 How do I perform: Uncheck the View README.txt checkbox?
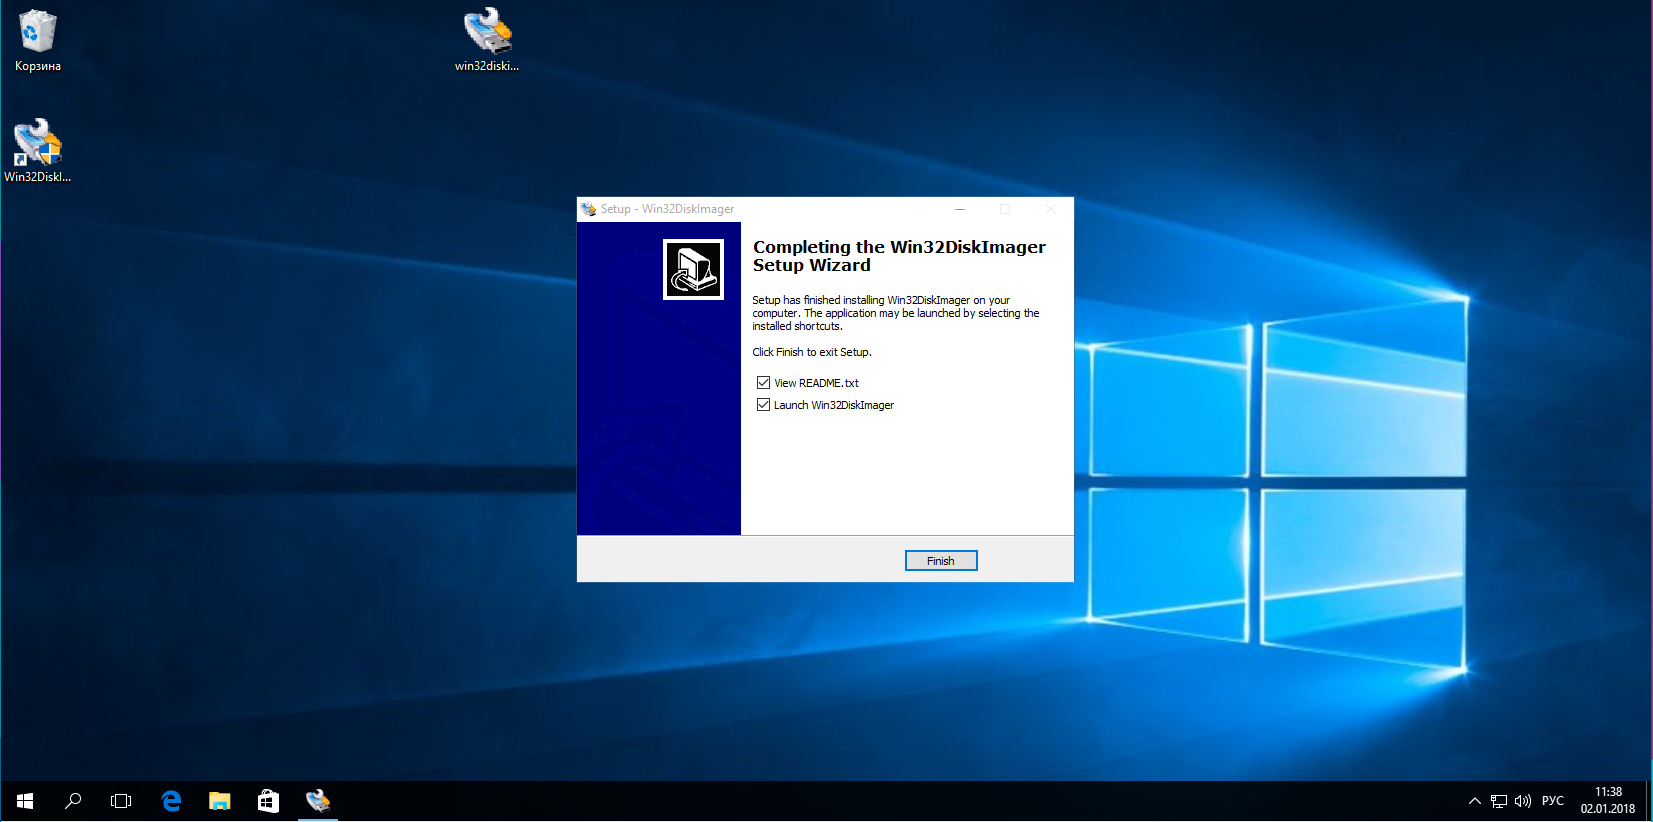(x=763, y=383)
